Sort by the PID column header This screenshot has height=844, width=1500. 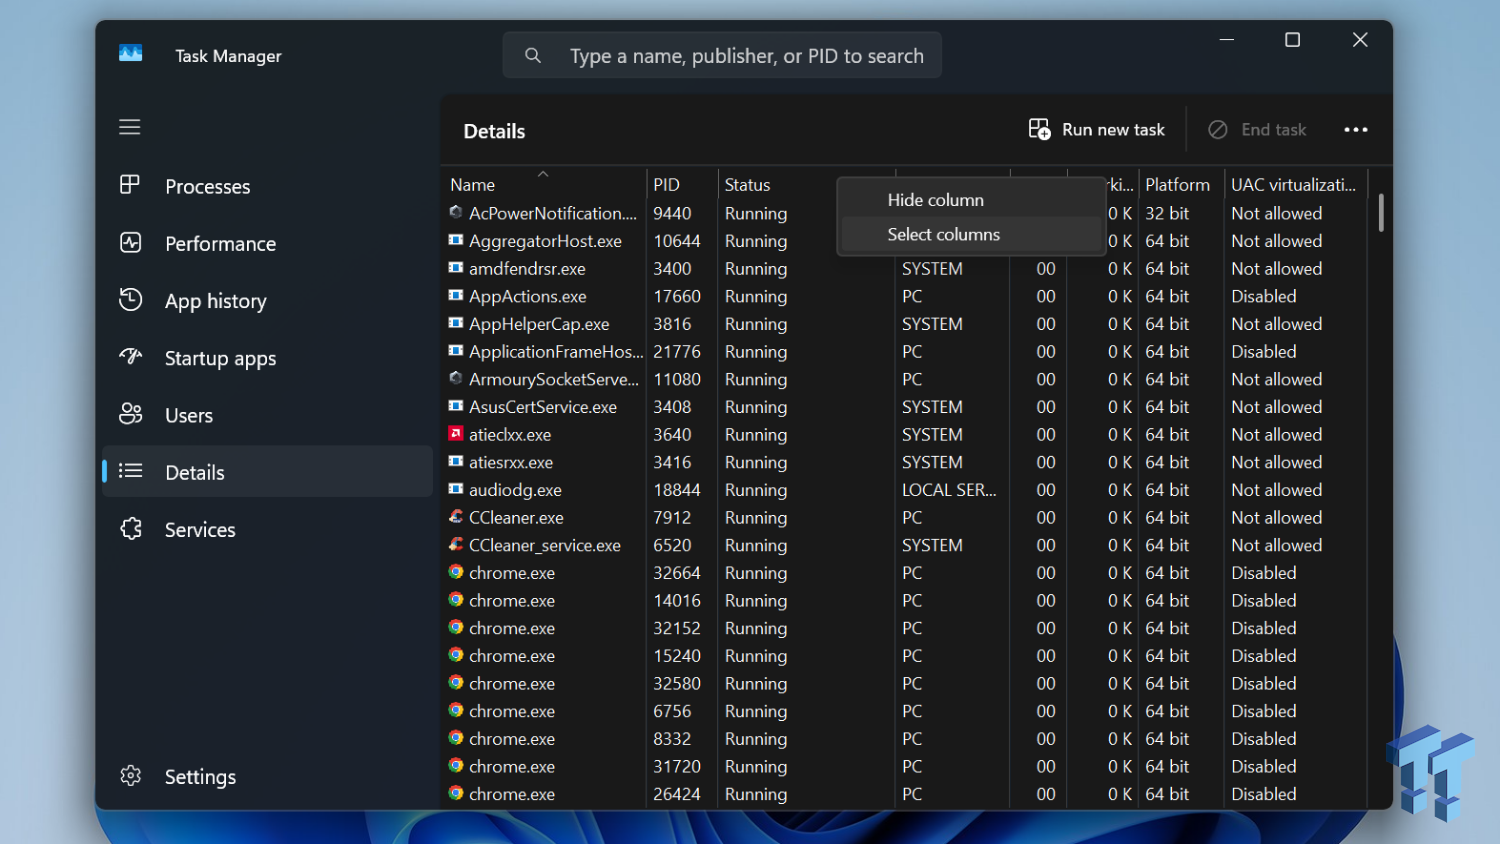coord(666,185)
